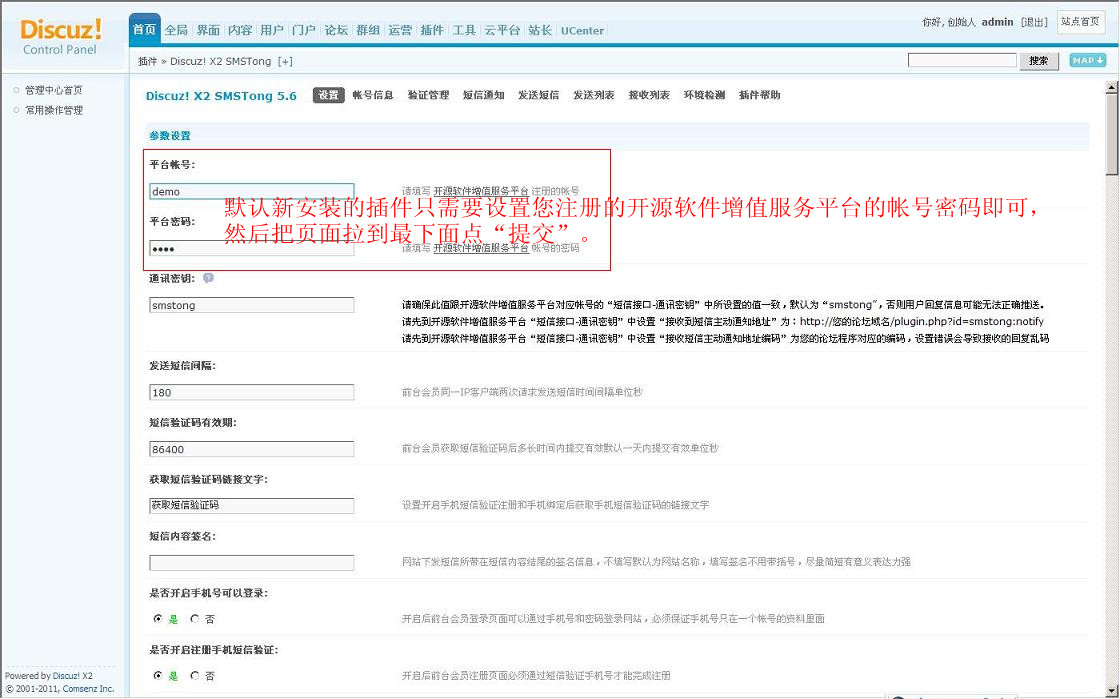Open the 门户 navigation menu
The height and width of the screenshot is (699, 1120).
[304, 30]
